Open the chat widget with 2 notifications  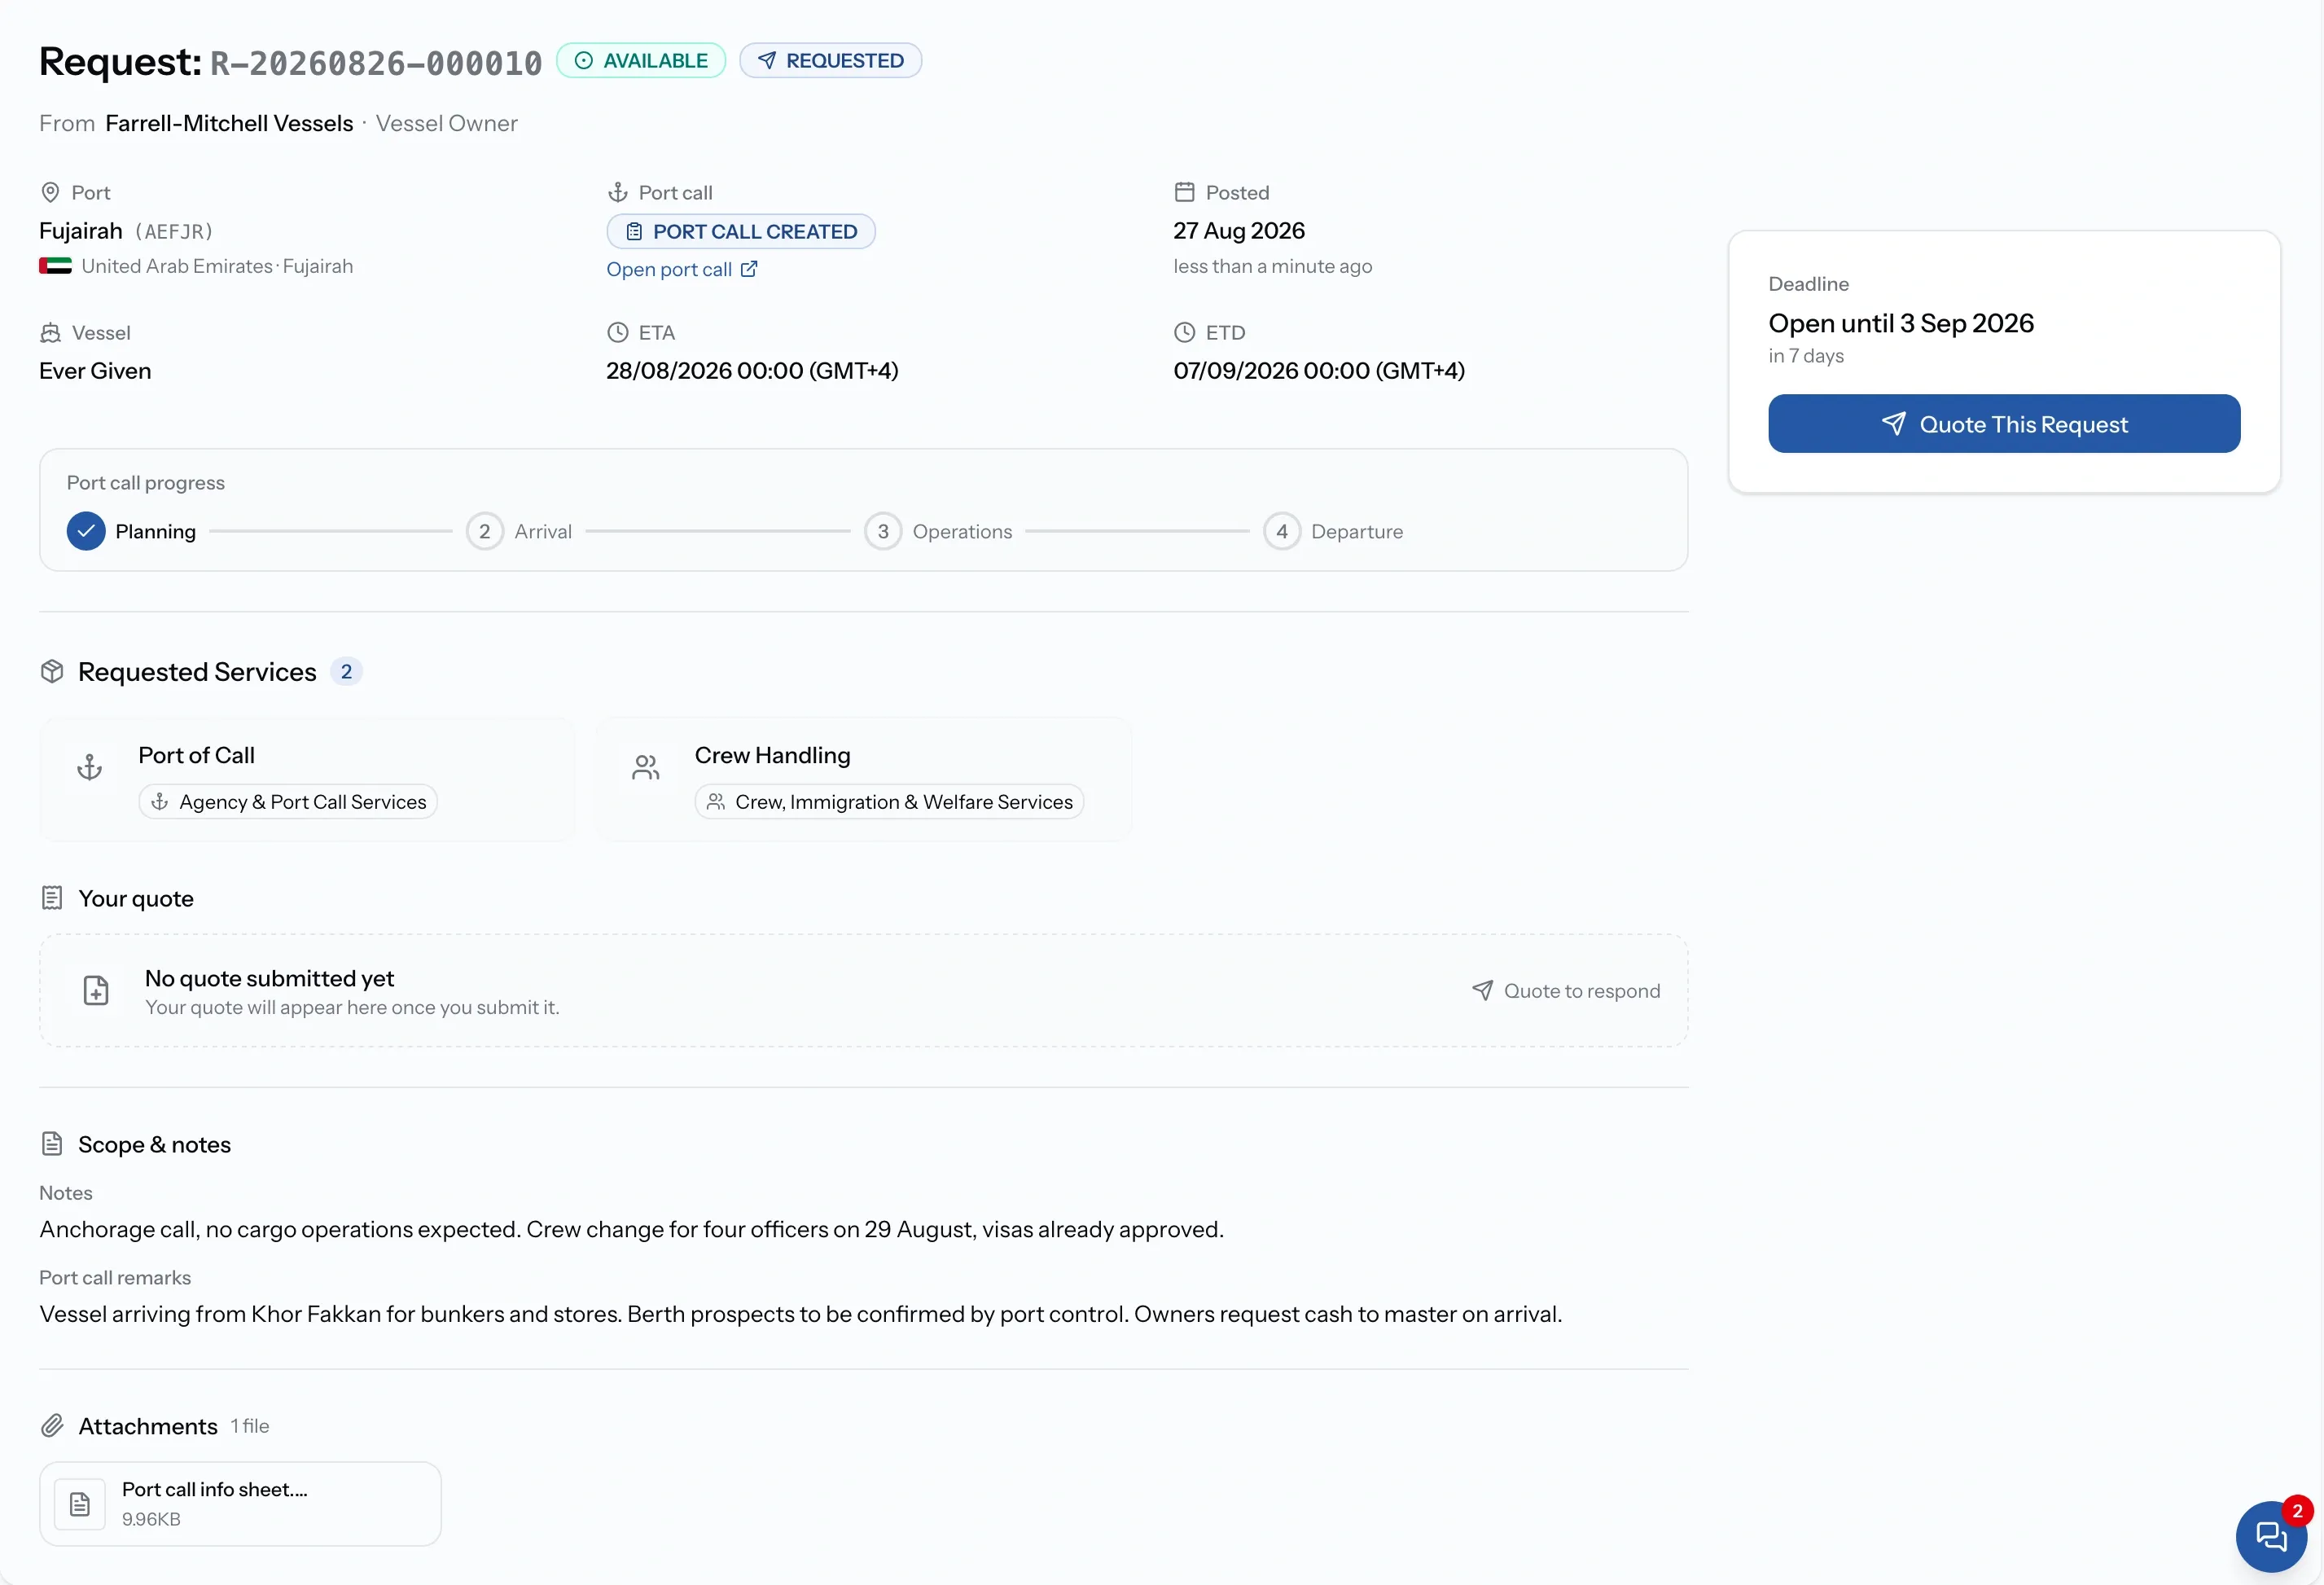tap(2271, 1536)
